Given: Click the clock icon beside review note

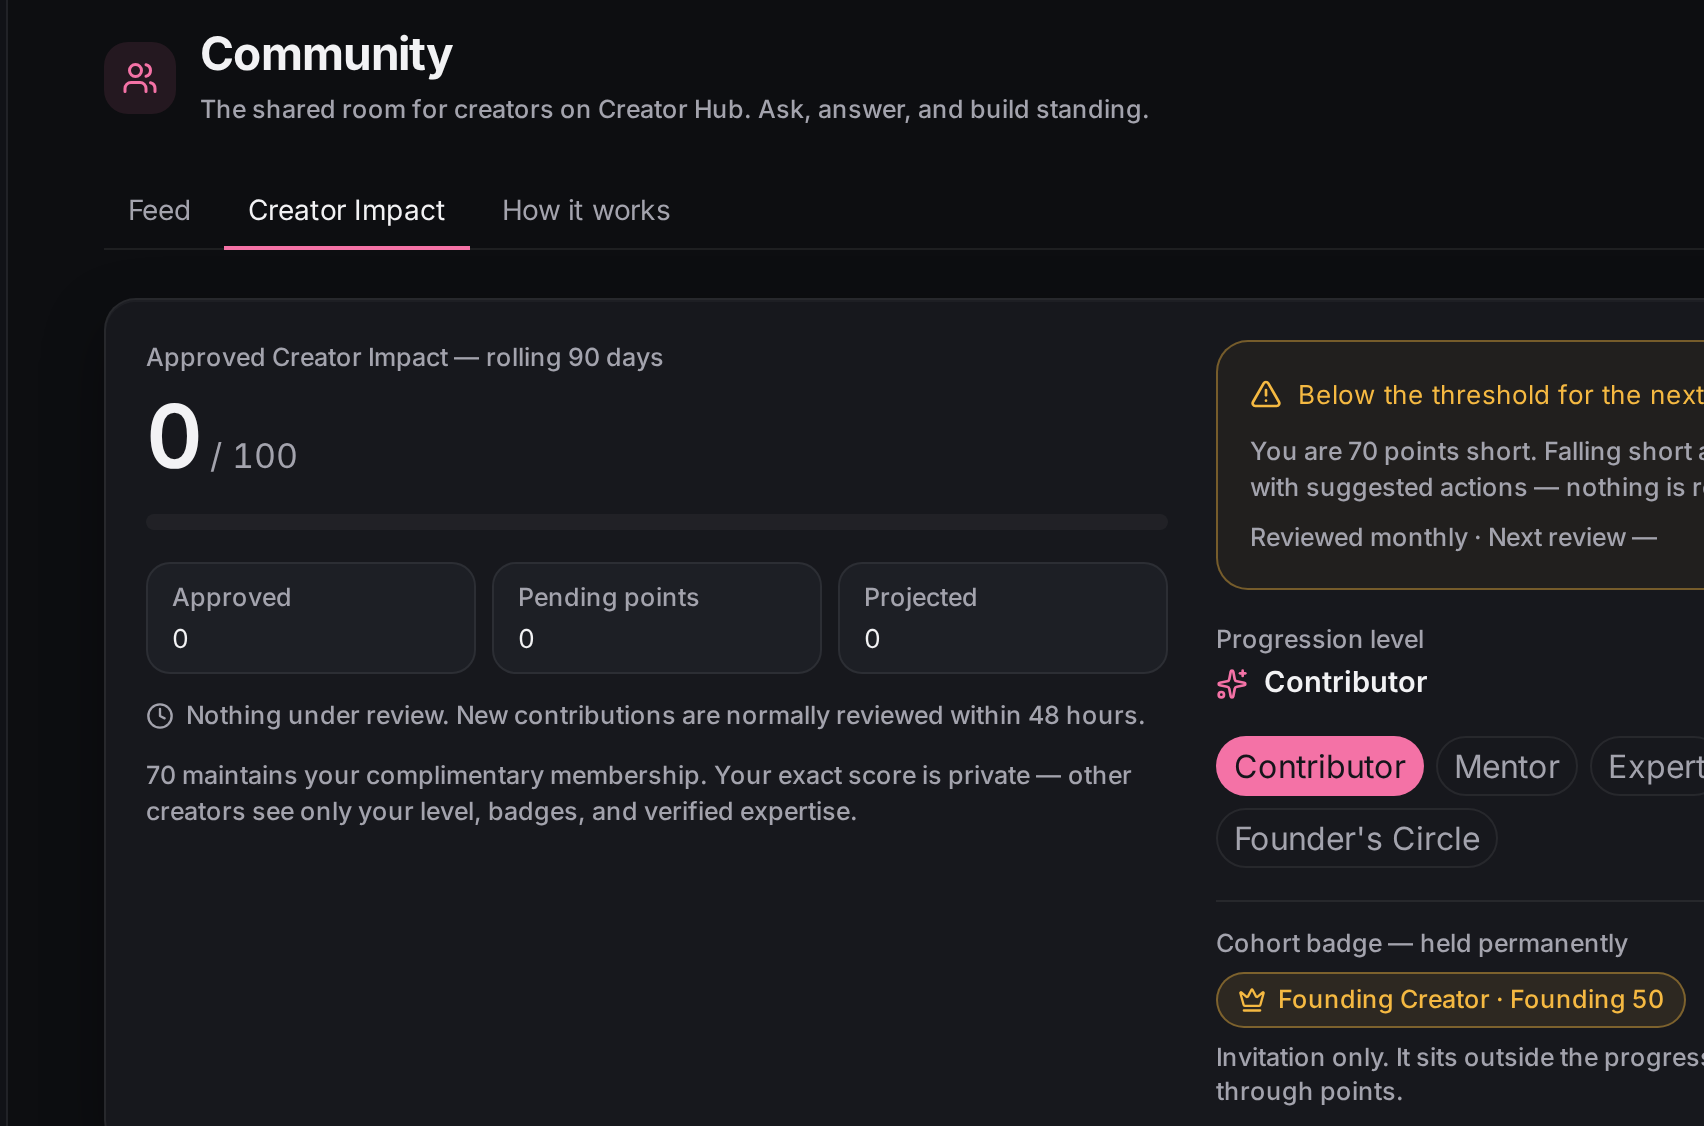Looking at the screenshot, I should (x=160, y=716).
